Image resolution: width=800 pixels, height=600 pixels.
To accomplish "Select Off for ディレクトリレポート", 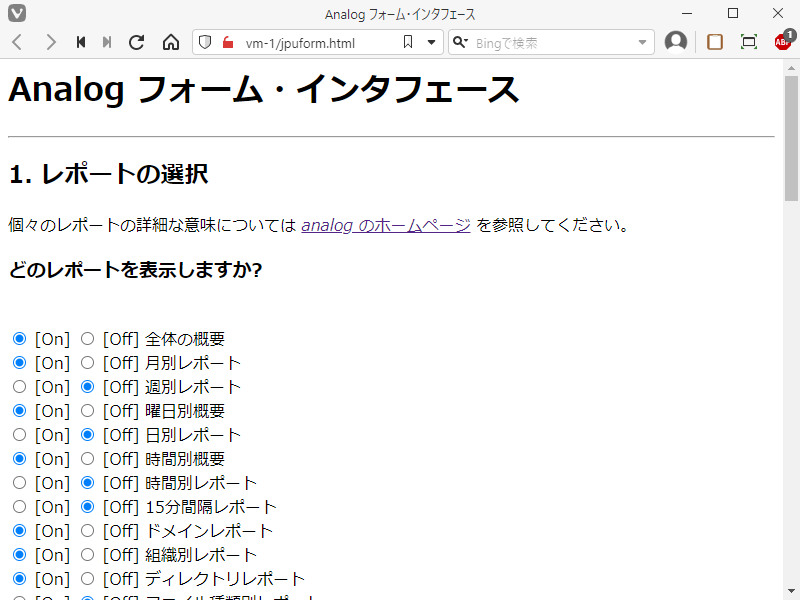I will pyautogui.click(x=88, y=579).
